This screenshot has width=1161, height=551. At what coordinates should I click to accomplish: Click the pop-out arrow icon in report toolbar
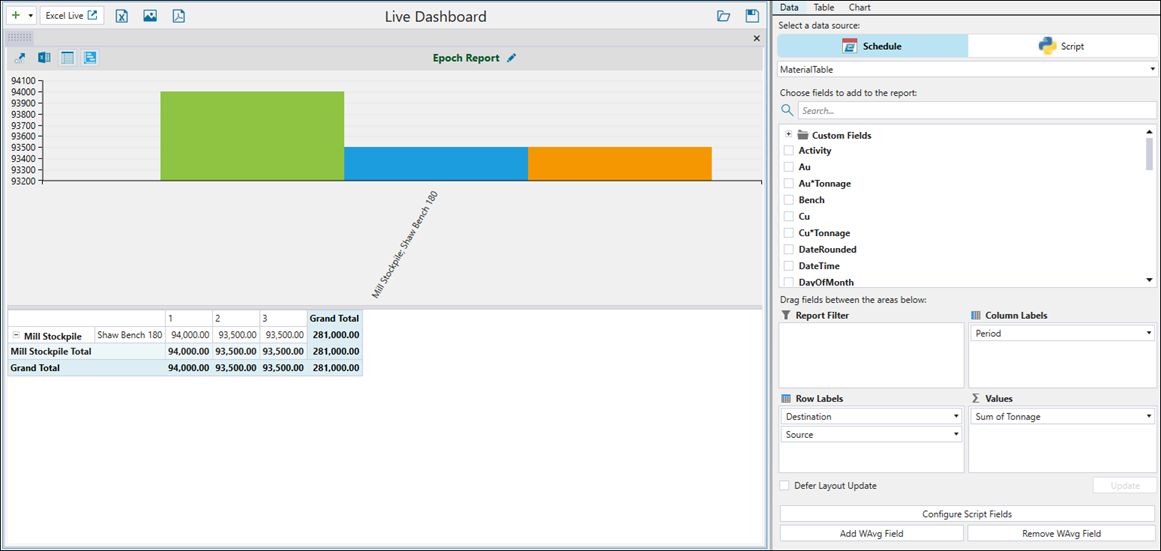point(20,58)
